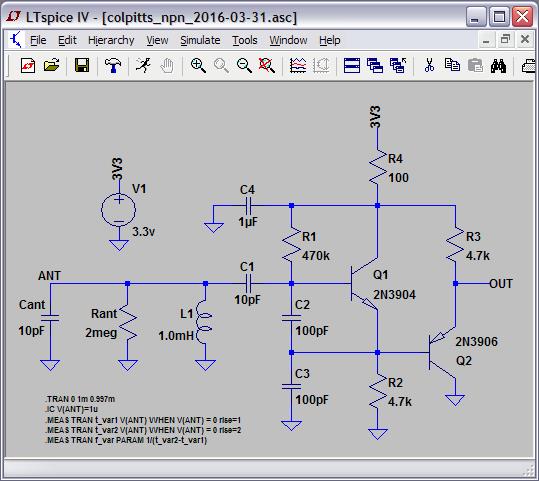Click the Autorange waveform icon
This screenshot has height=481, width=539.
(x=298, y=65)
